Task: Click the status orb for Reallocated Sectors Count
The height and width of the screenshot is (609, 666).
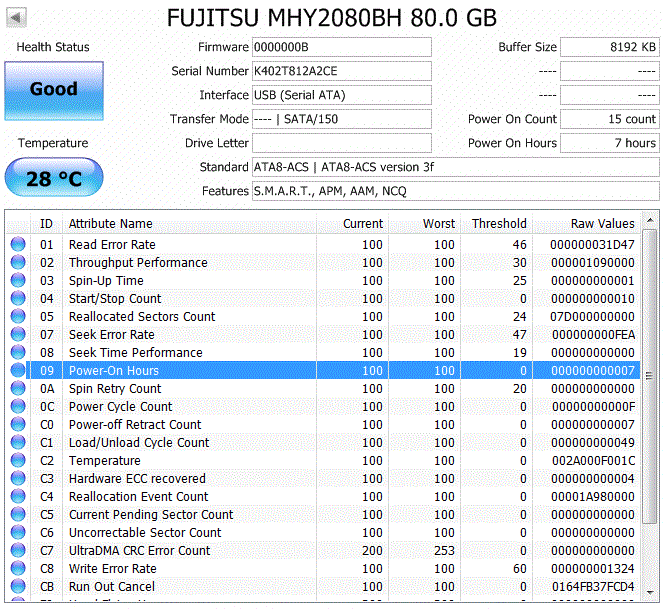Action: pos(18,316)
